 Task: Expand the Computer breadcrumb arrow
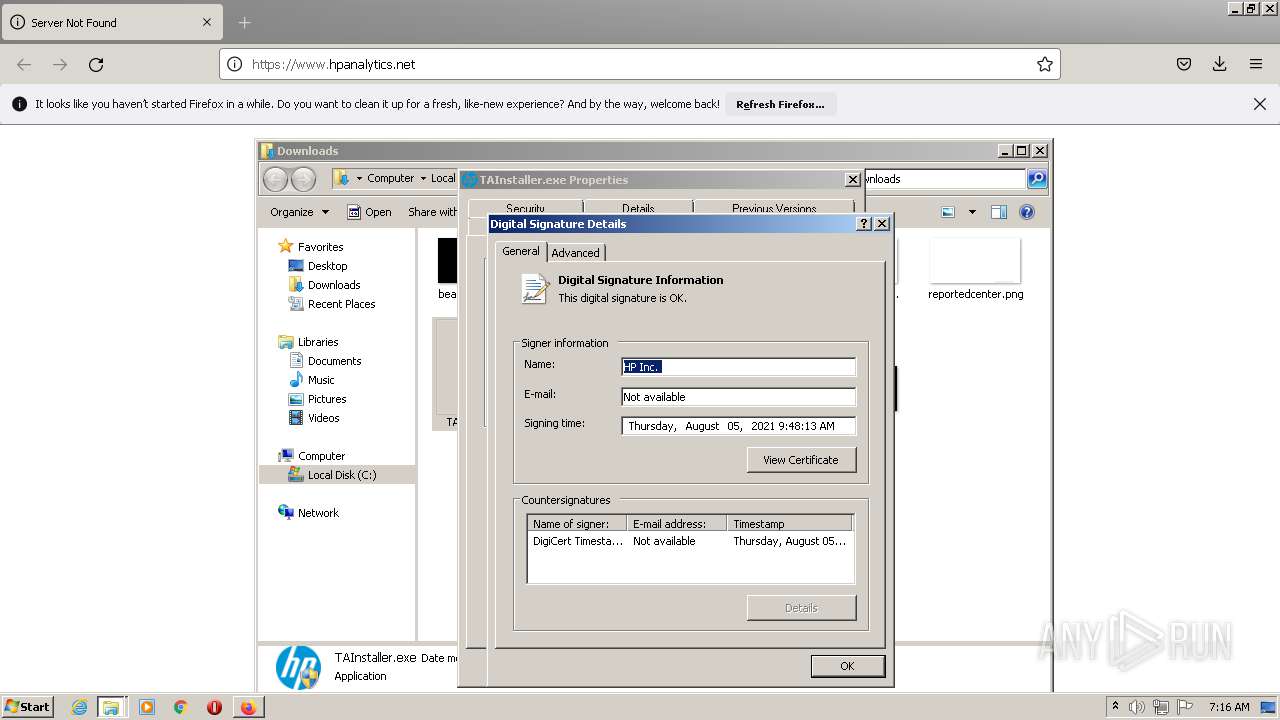pyautogui.click(x=423, y=178)
